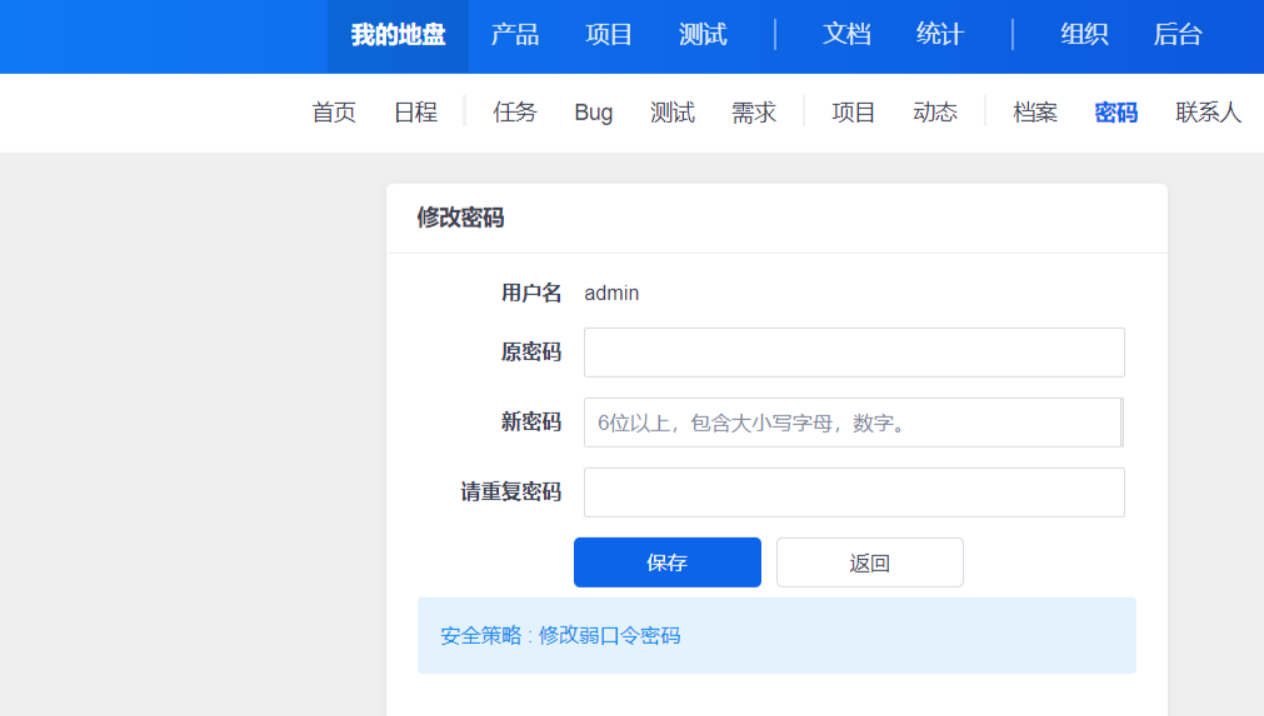Open the 统计 main menu
1264x716 pixels.
pos(940,36)
